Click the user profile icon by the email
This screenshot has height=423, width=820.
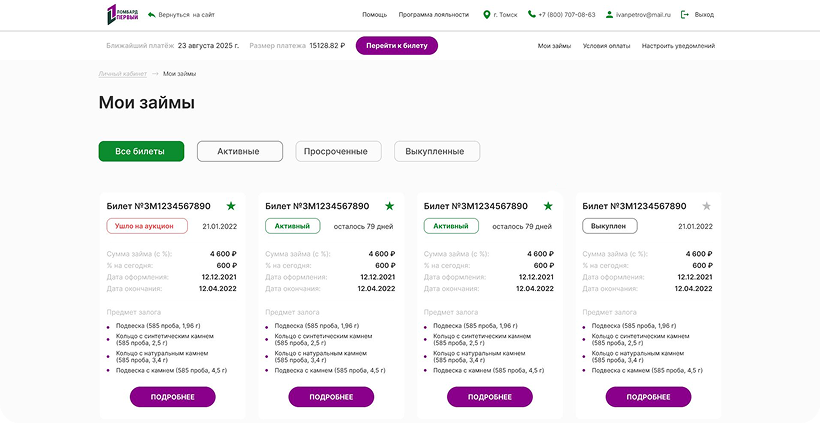tap(608, 15)
